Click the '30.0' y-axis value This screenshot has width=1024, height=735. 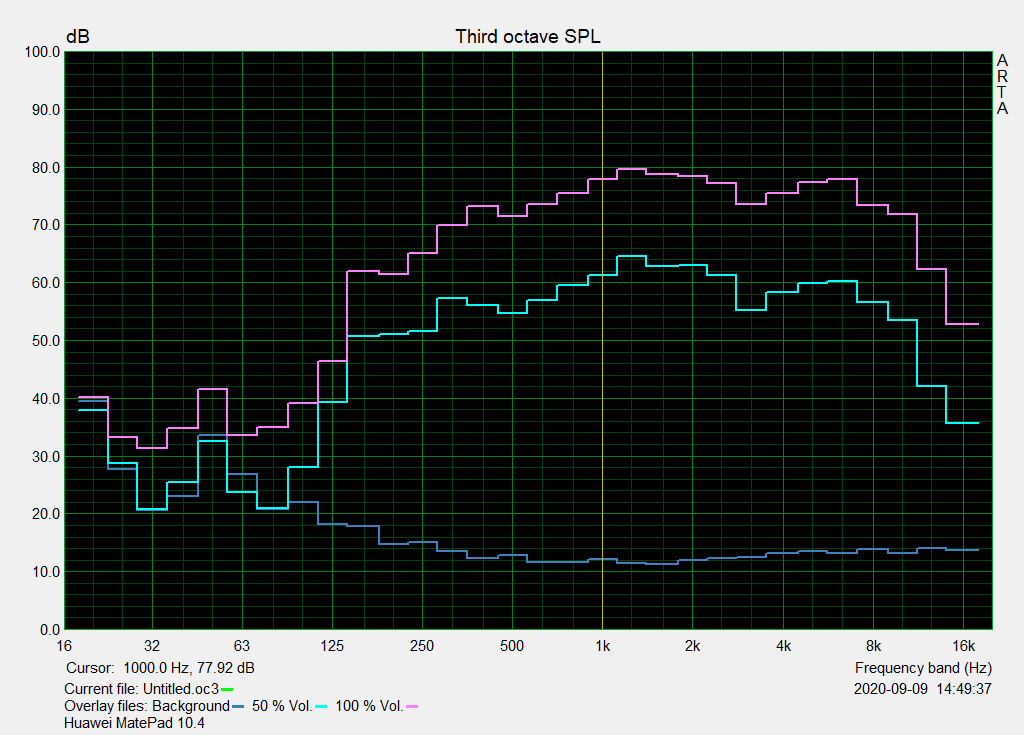coord(46,457)
